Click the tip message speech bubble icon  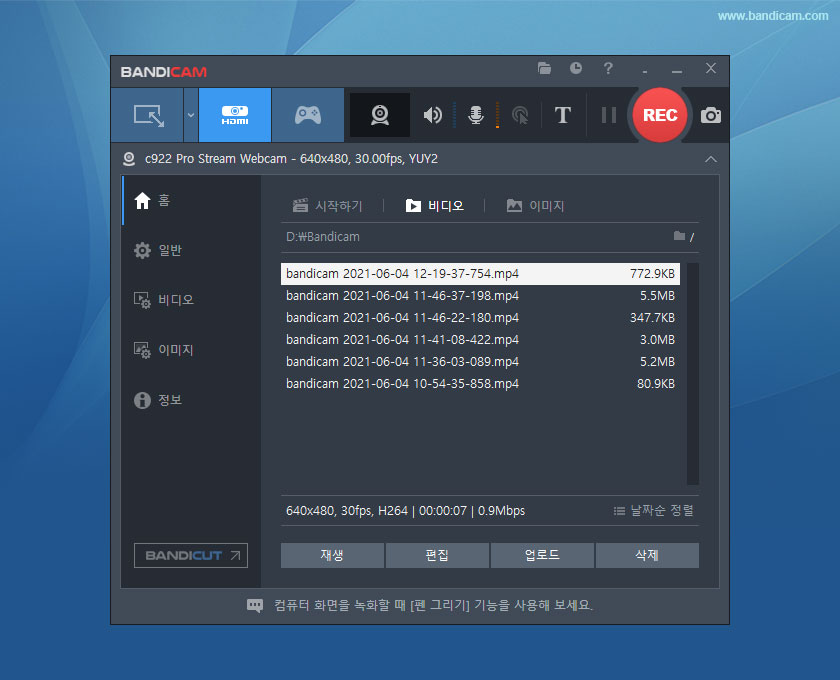pos(255,606)
